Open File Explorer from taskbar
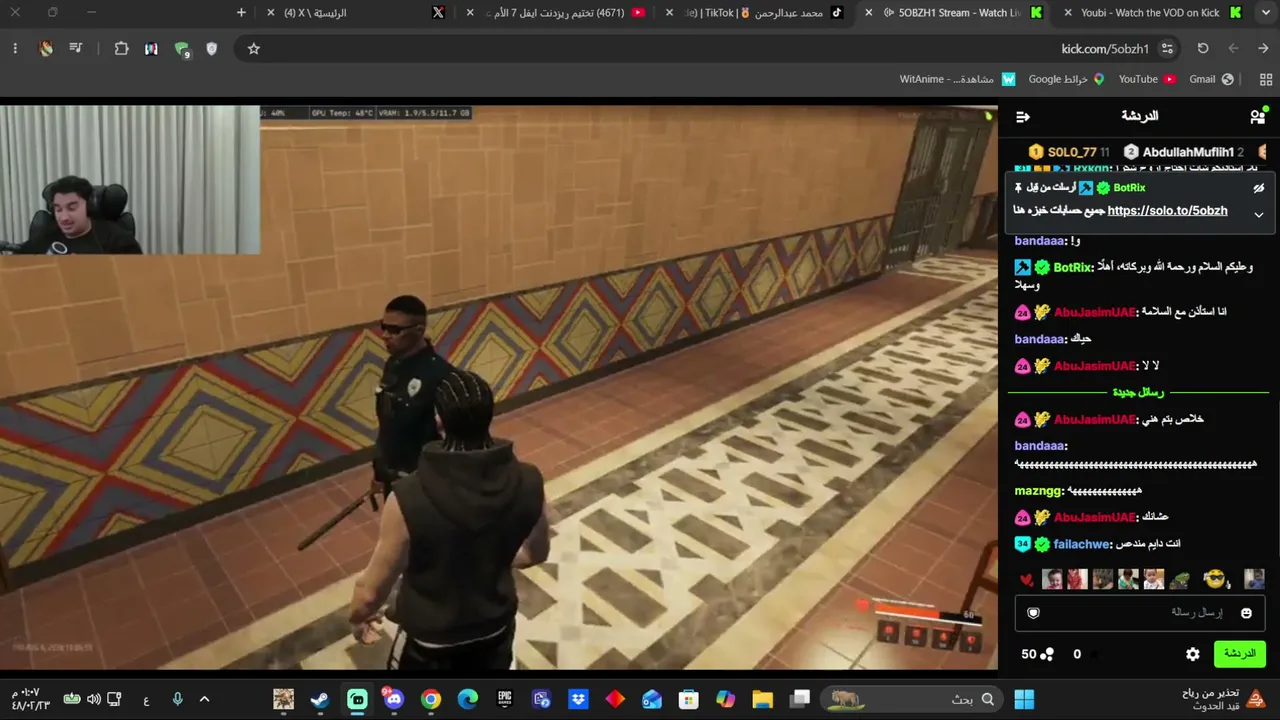The image size is (1280, 720). tap(762, 699)
